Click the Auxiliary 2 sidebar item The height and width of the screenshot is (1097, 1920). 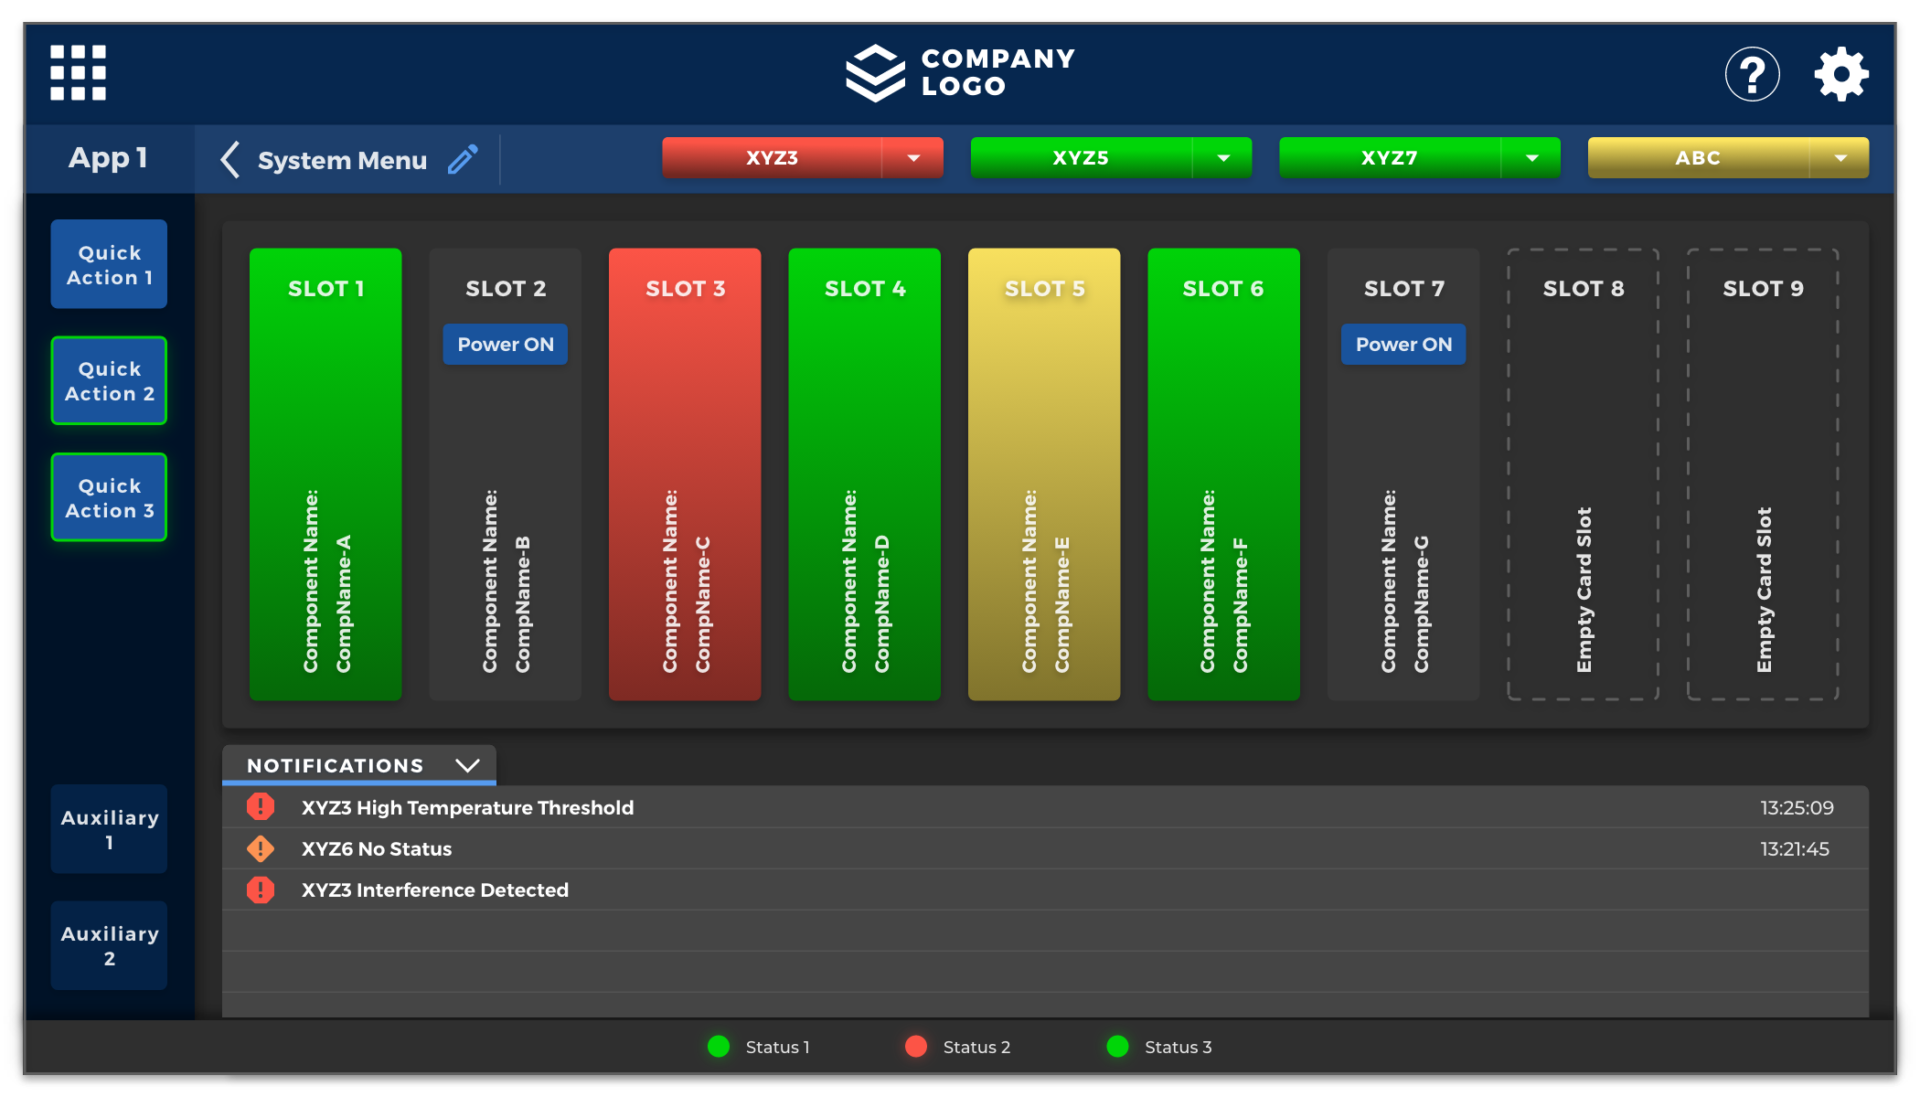[x=109, y=947]
